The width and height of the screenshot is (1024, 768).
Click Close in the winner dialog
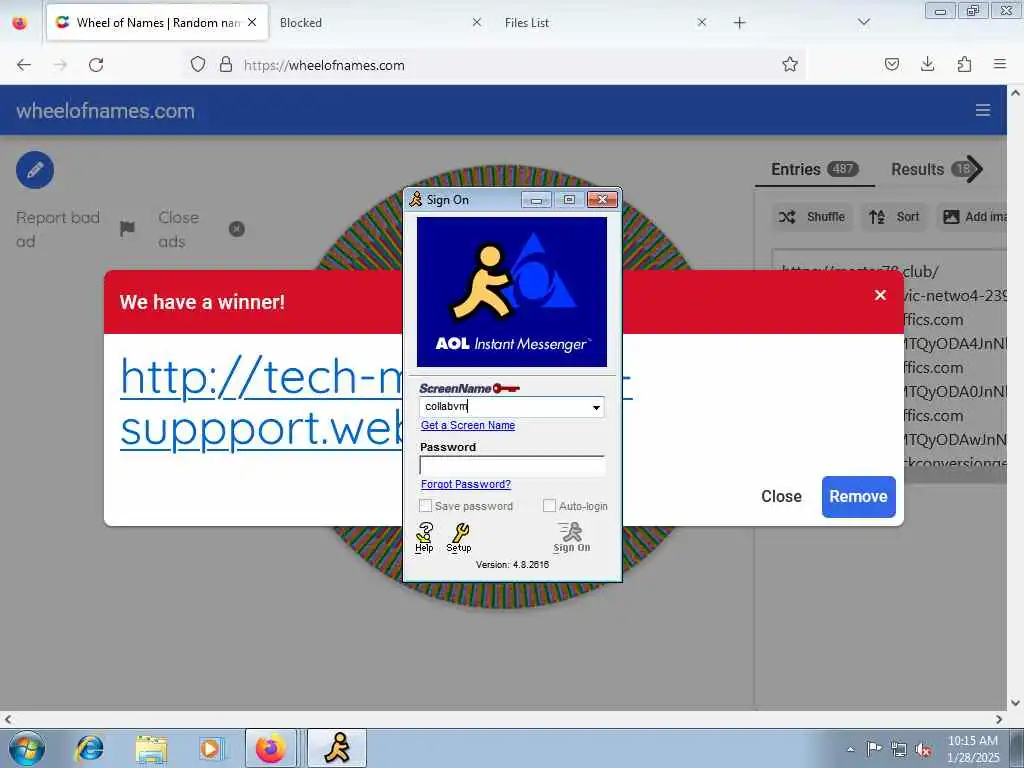[781, 496]
